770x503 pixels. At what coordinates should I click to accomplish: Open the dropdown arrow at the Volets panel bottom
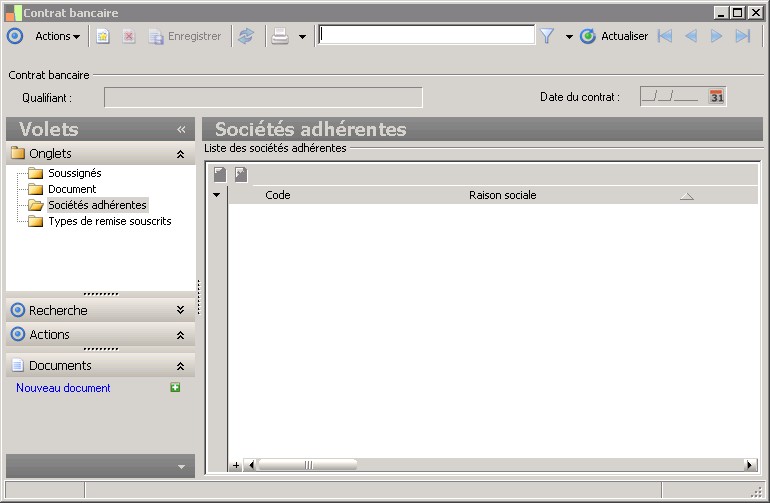pyautogui.click(x=181, y=467)
